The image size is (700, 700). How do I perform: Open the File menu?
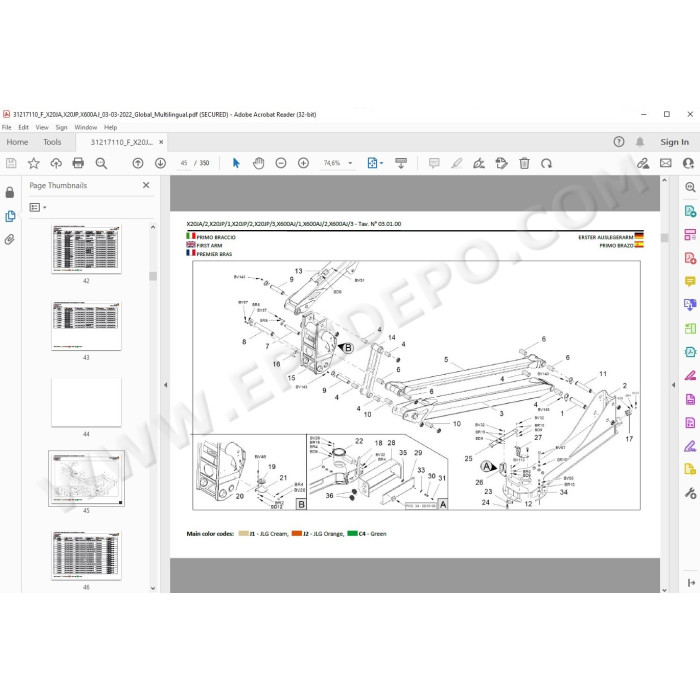[x=7, y=127]
